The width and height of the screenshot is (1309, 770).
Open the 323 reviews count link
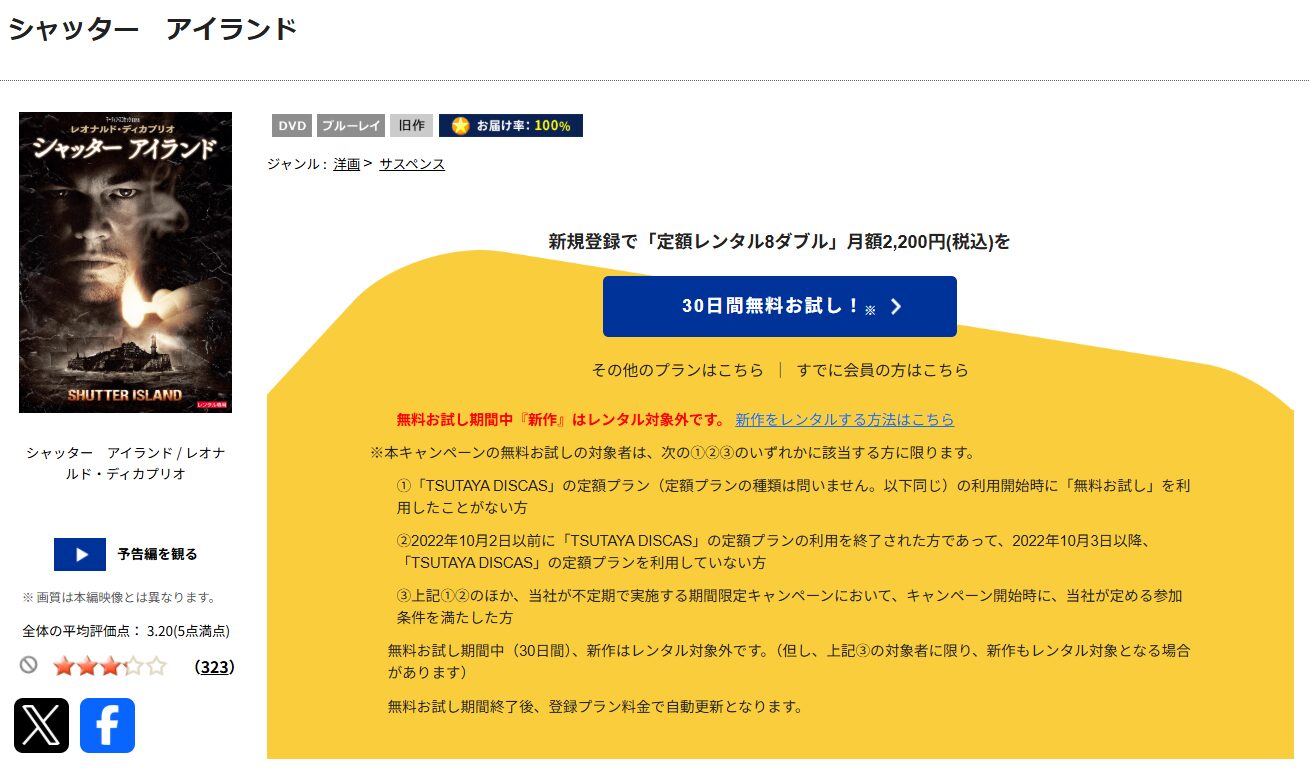click(214, 667)
